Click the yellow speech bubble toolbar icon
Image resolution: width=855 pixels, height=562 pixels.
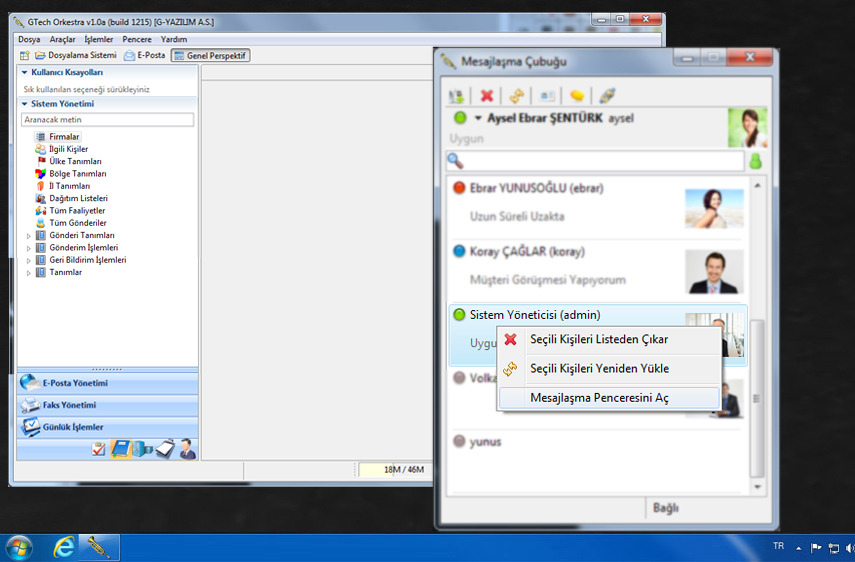[577, 96]
